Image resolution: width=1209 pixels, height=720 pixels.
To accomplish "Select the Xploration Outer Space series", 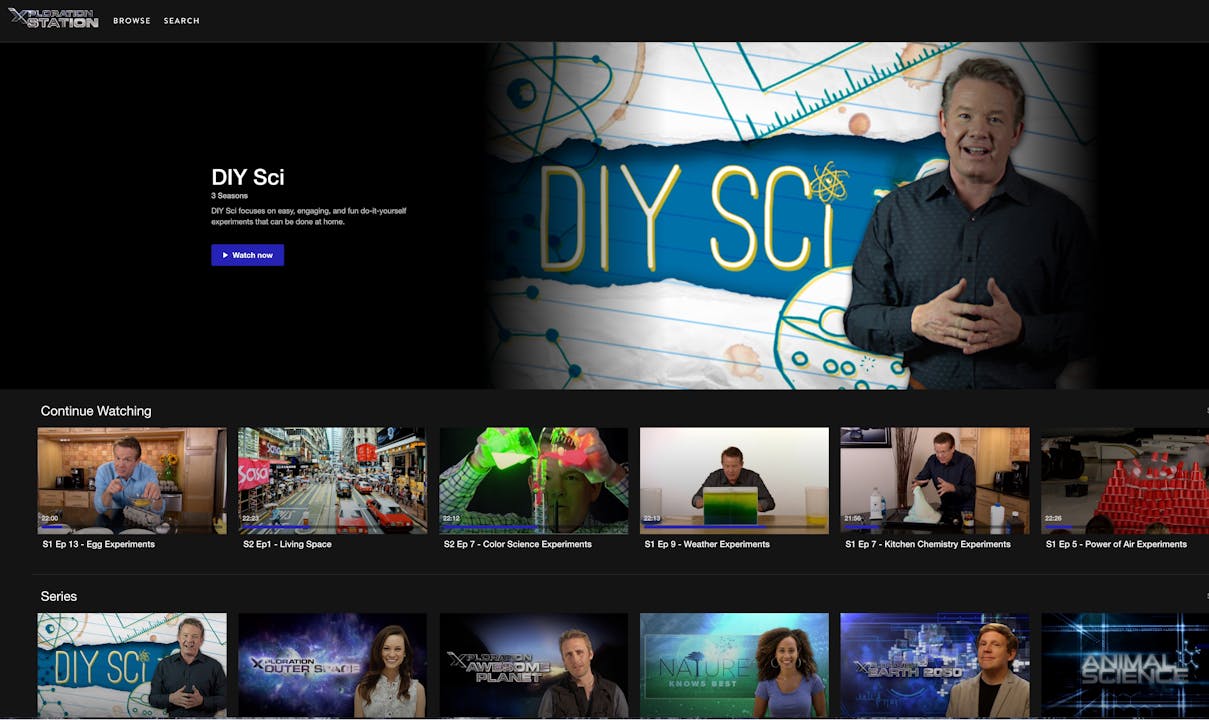I will (x=332, y=664).
